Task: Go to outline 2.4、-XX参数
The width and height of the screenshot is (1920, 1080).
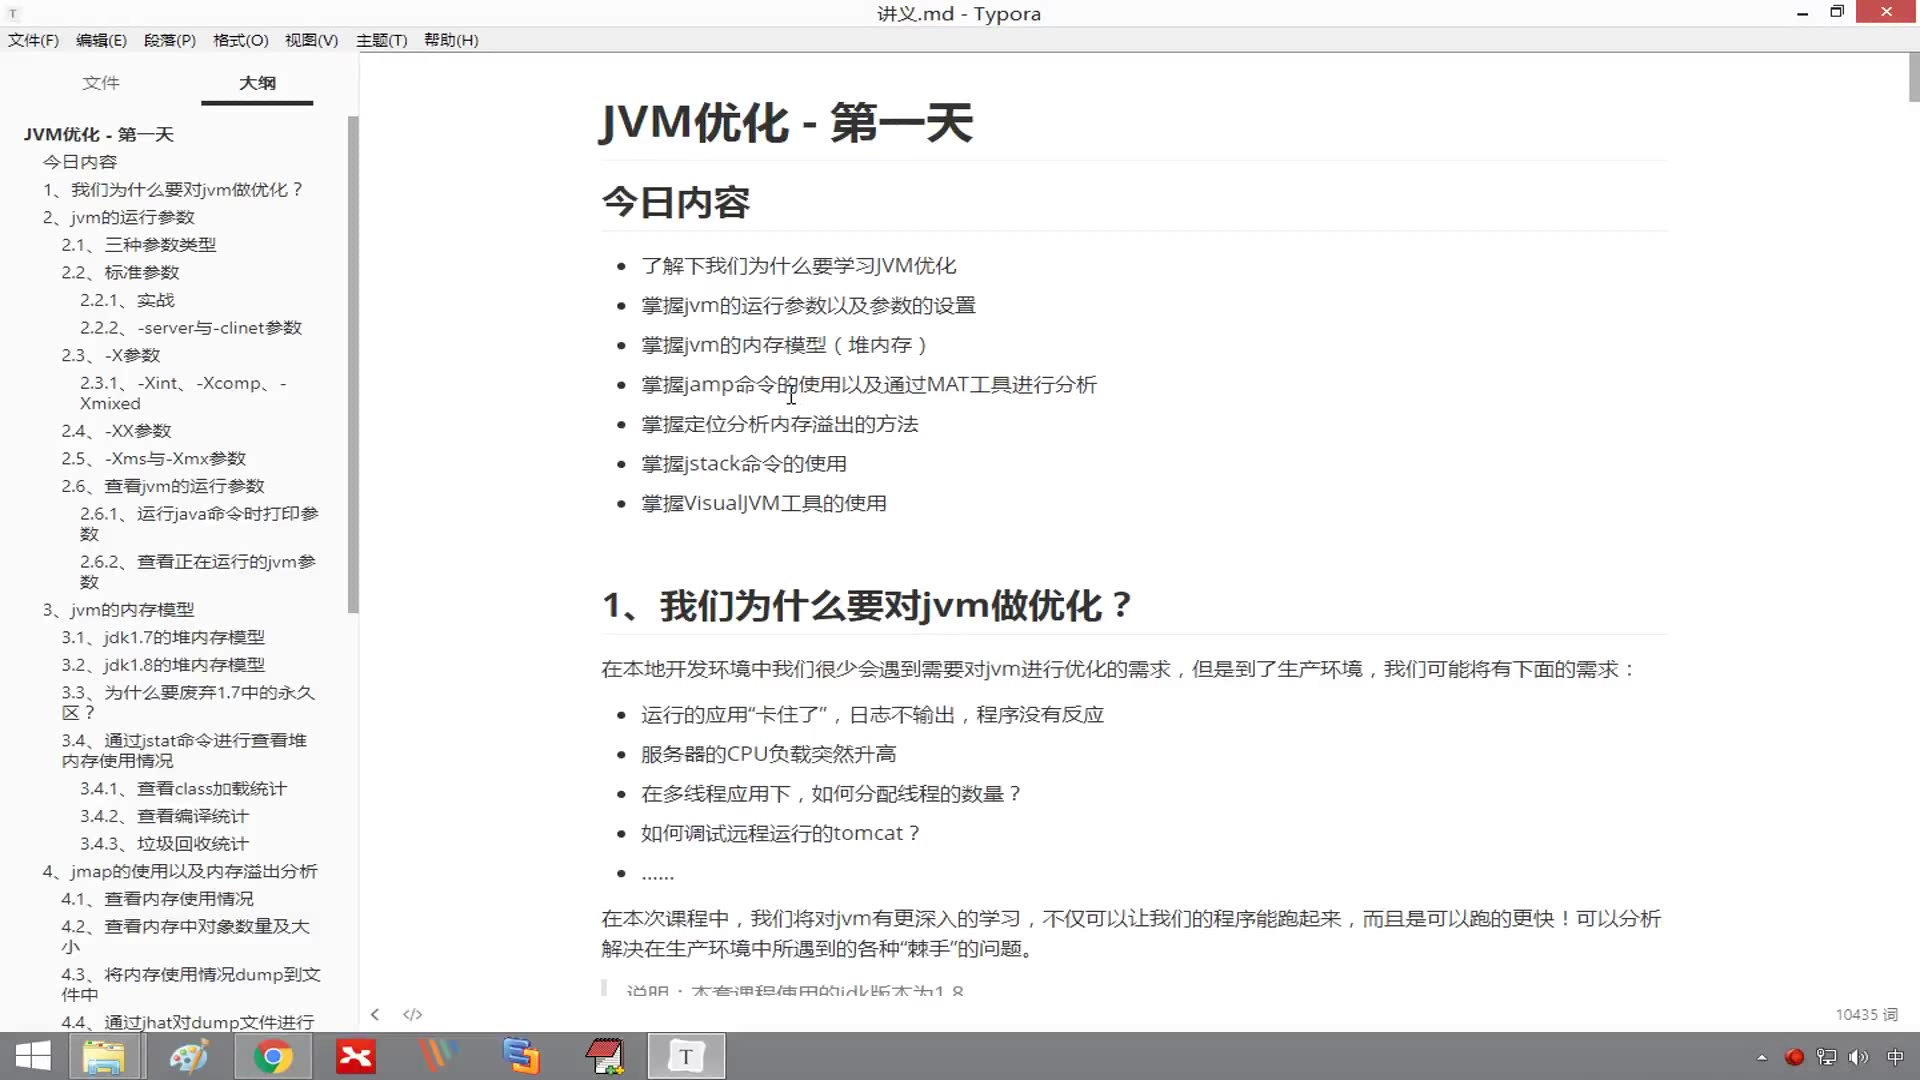Action: pos(116,431)
